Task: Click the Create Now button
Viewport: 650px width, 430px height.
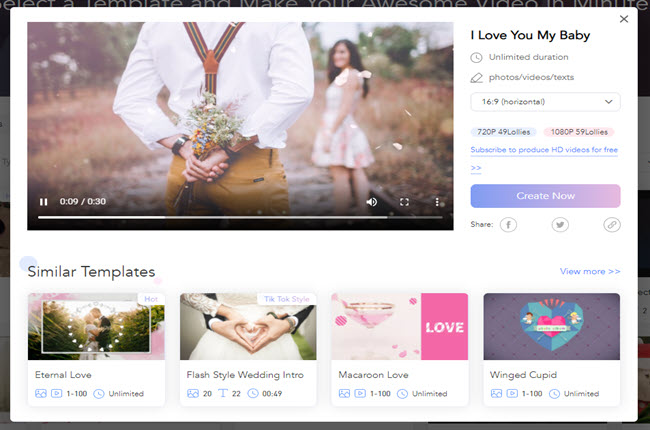Action: click(x=546, y=196)
